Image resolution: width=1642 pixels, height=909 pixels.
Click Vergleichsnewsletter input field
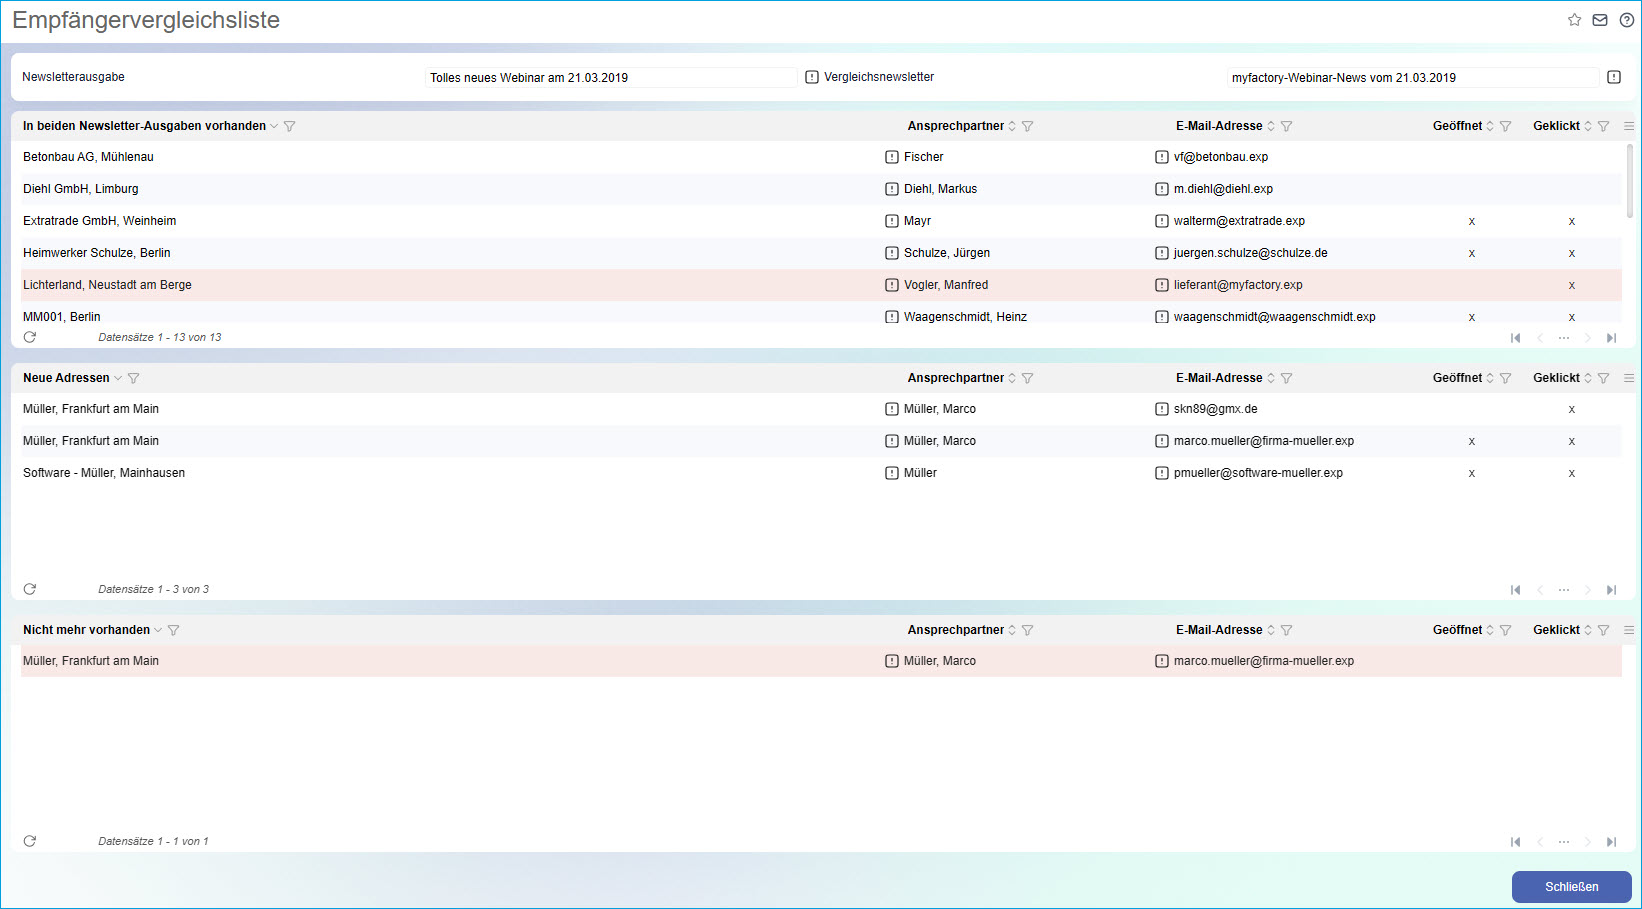(x=1413, y=77)
